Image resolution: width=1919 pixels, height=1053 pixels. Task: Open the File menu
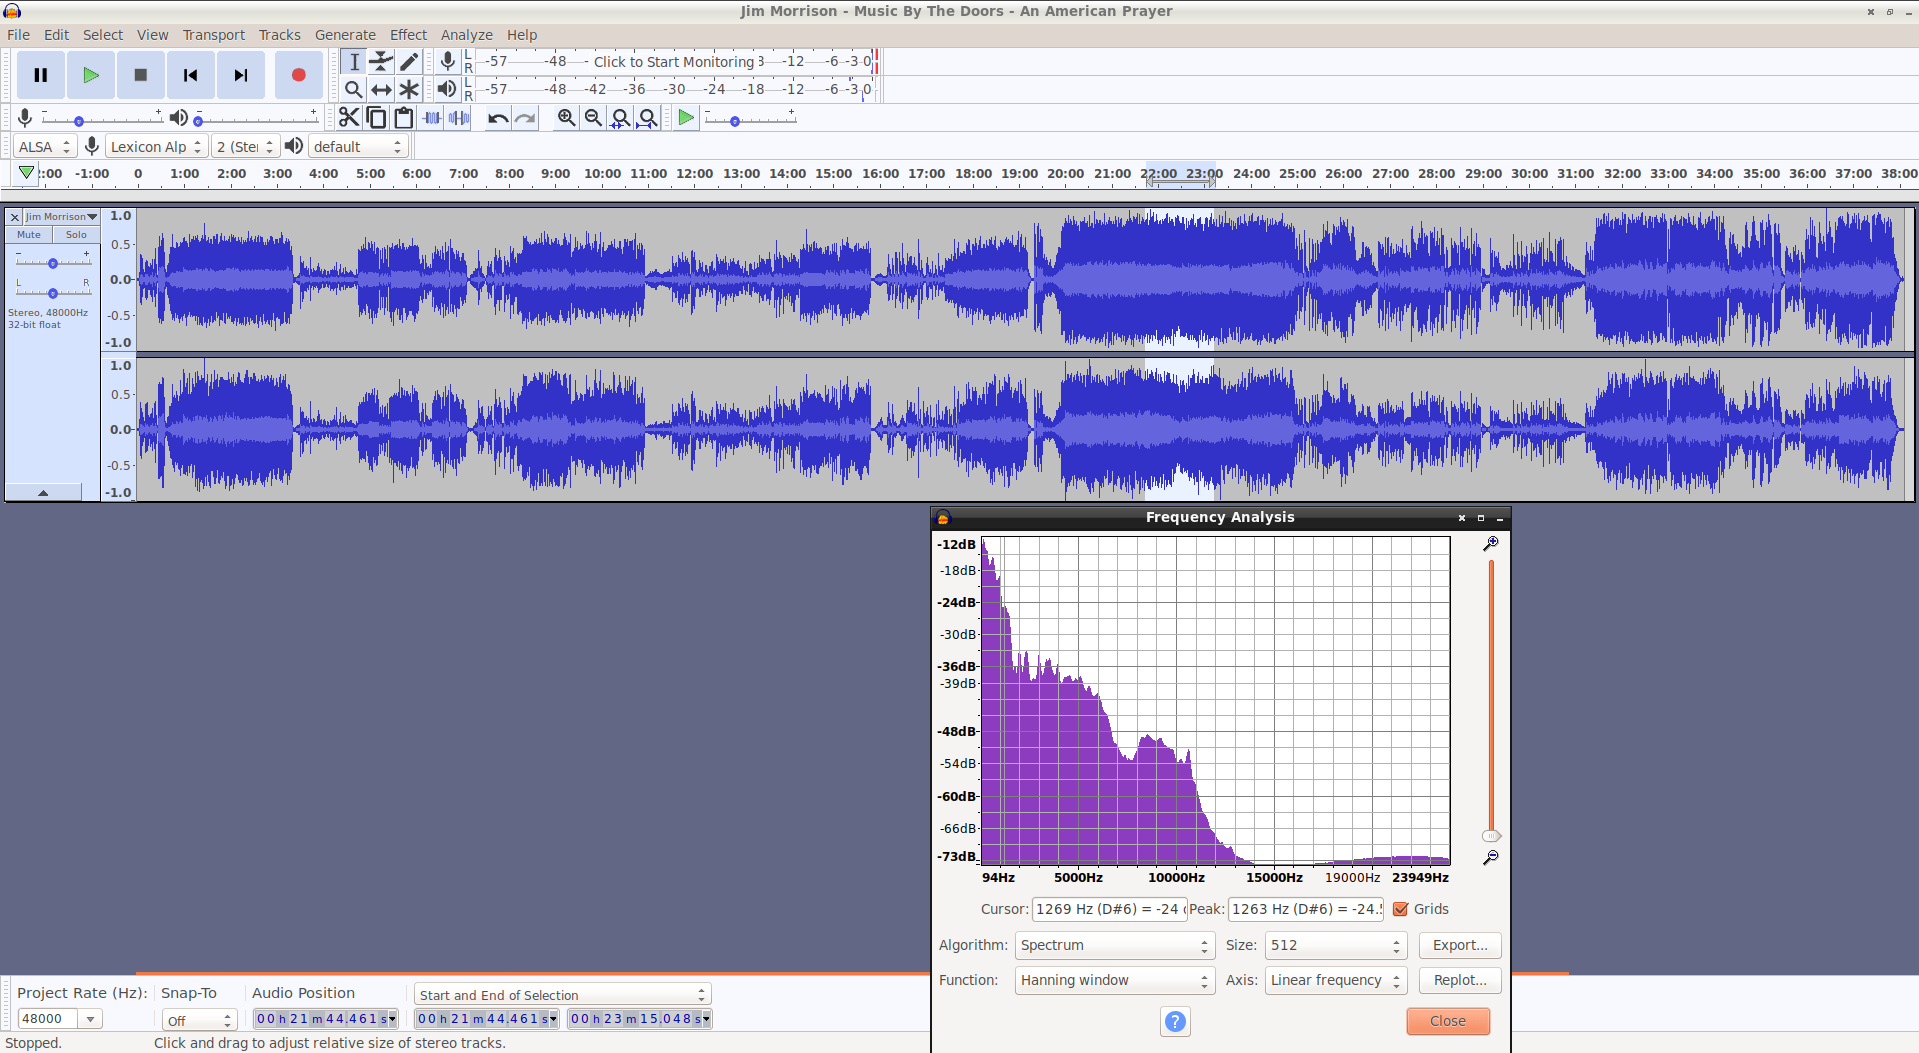[x=18, y=35]
